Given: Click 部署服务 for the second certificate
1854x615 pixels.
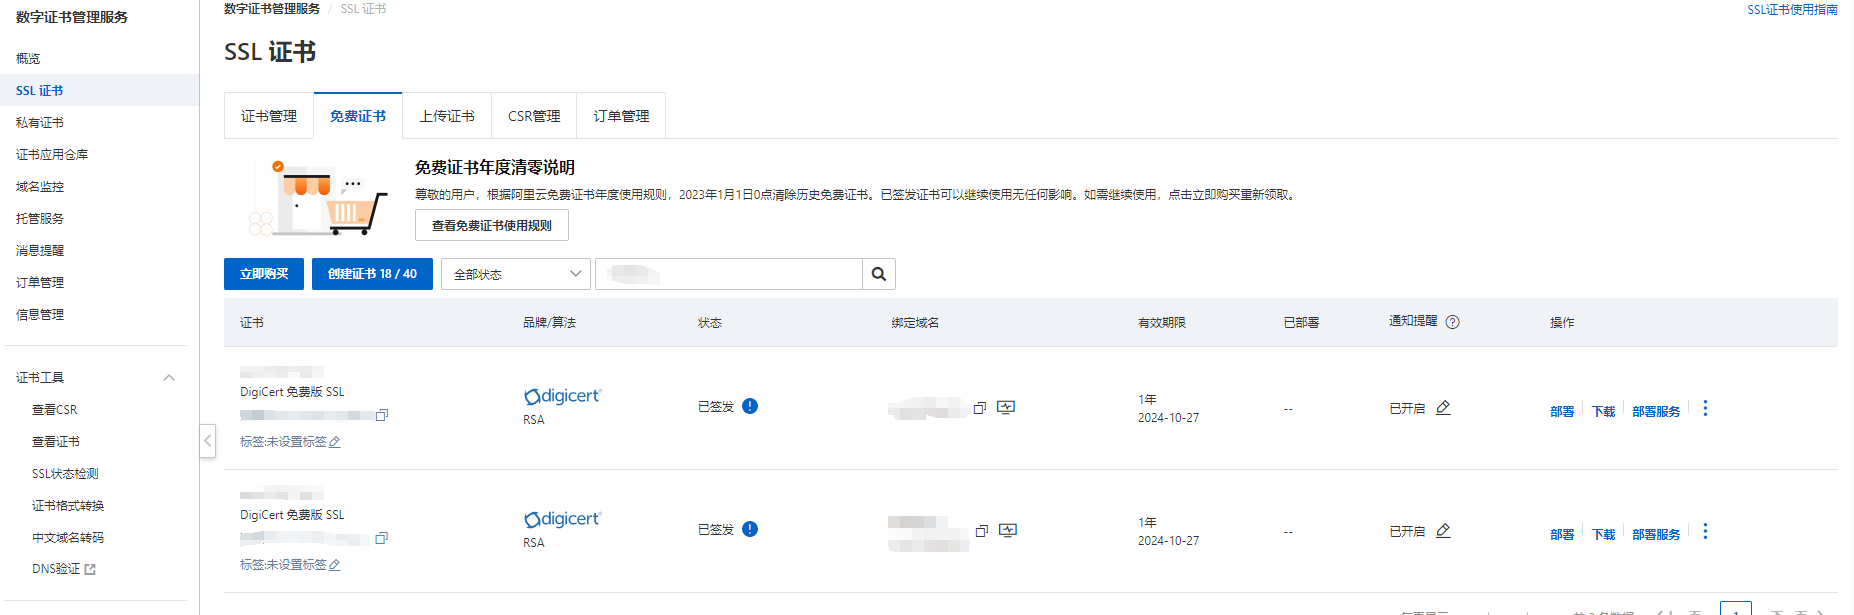Looking at the screenshot, I should coord(1656,534).
